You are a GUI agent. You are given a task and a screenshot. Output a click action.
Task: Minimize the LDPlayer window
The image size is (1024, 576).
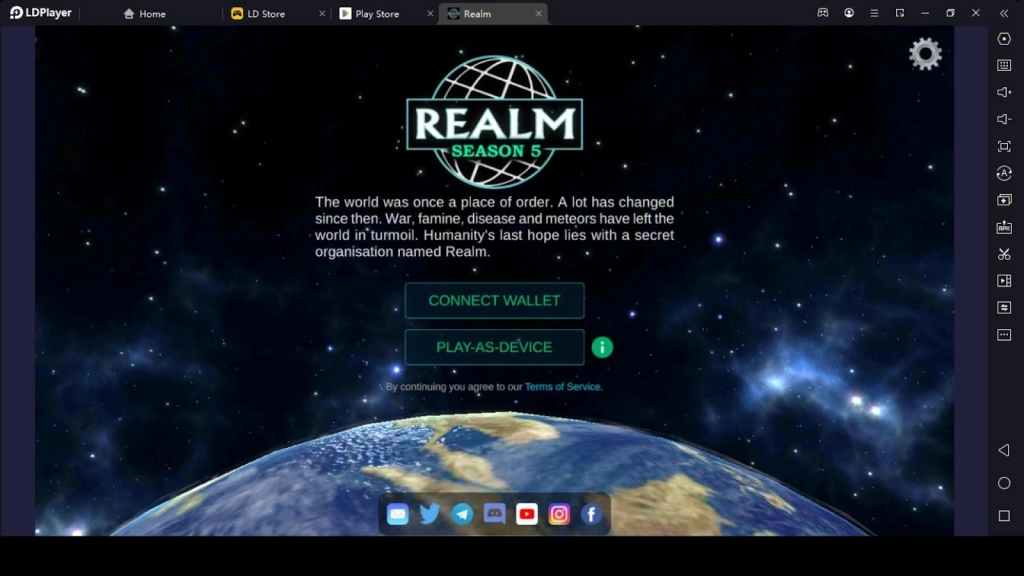tap(925, 13)
